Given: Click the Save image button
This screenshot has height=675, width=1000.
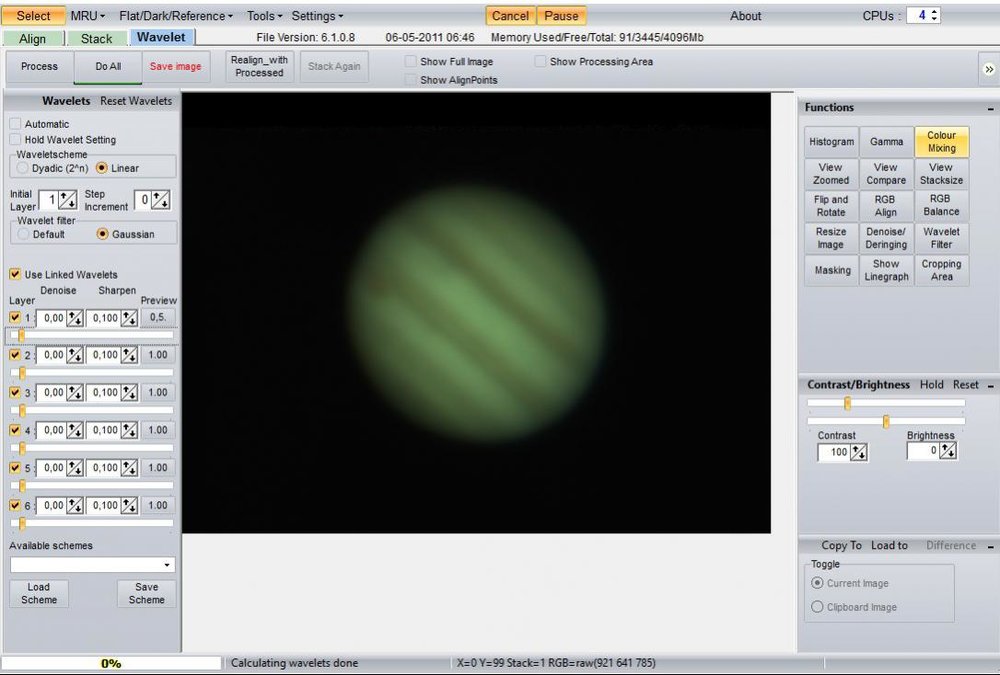Looking at the screenshot, I should (x=175, y=66).
